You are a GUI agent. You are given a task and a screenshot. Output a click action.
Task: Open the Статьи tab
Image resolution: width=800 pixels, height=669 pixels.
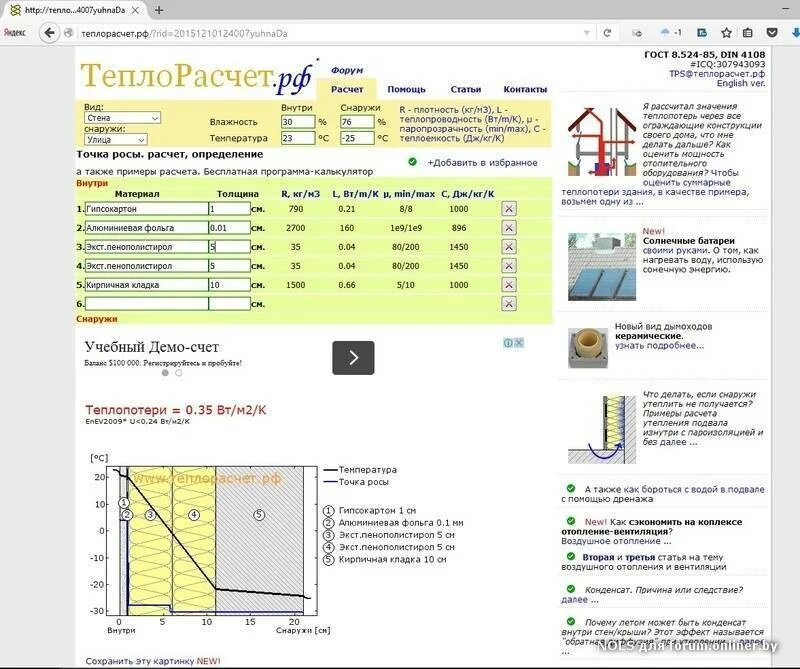465,89
